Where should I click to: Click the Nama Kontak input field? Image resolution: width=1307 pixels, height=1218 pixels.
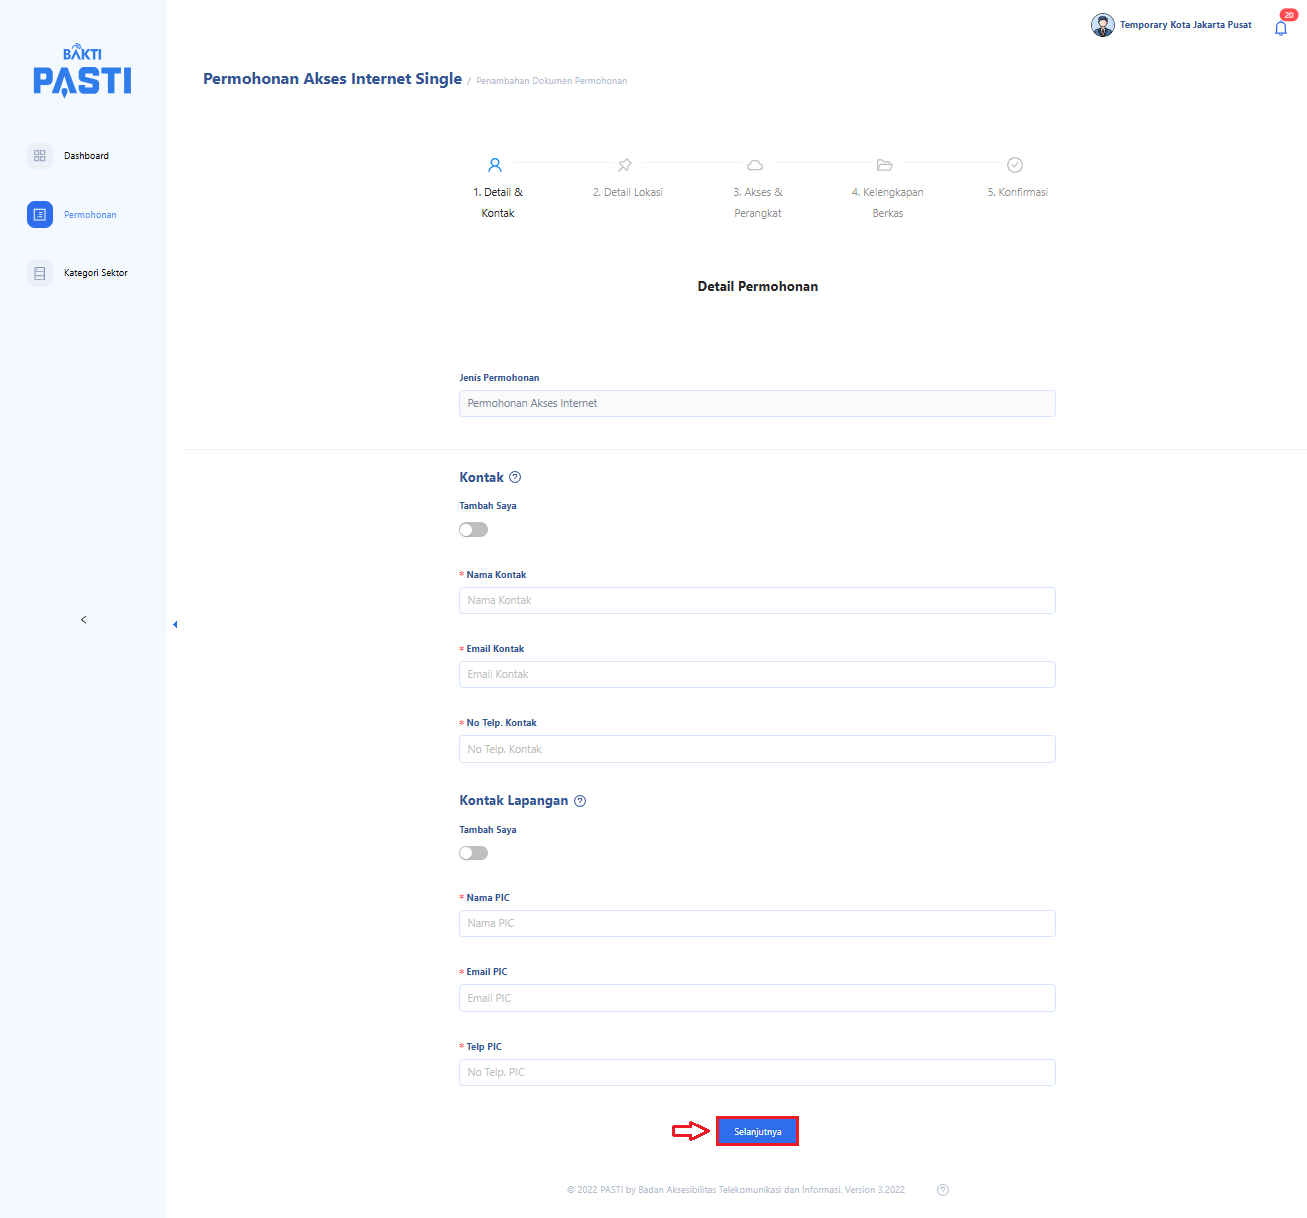point(757,600)
